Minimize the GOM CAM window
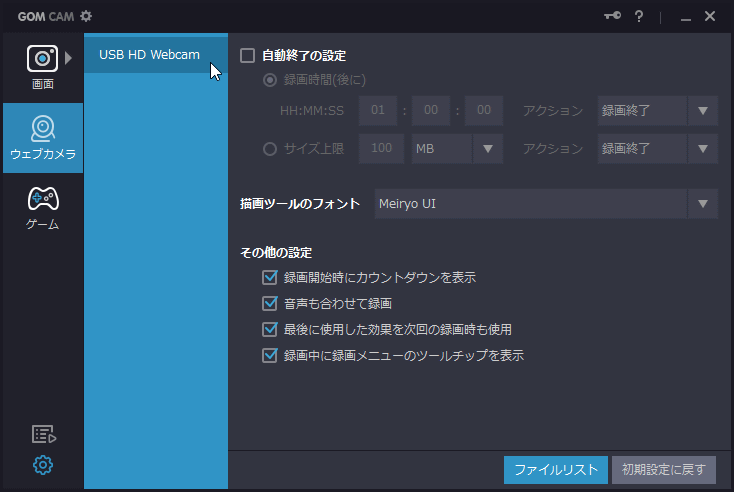734x492 pixels. click(x=686, y=18)
